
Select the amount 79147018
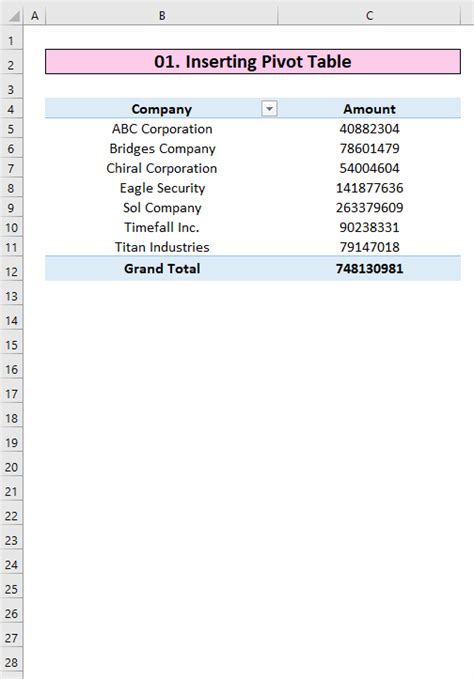369,247
